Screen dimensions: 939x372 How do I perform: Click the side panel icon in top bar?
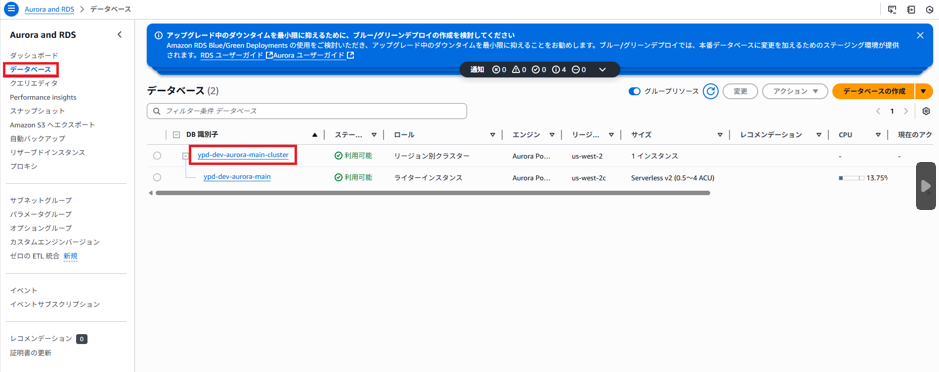point(911,10)
